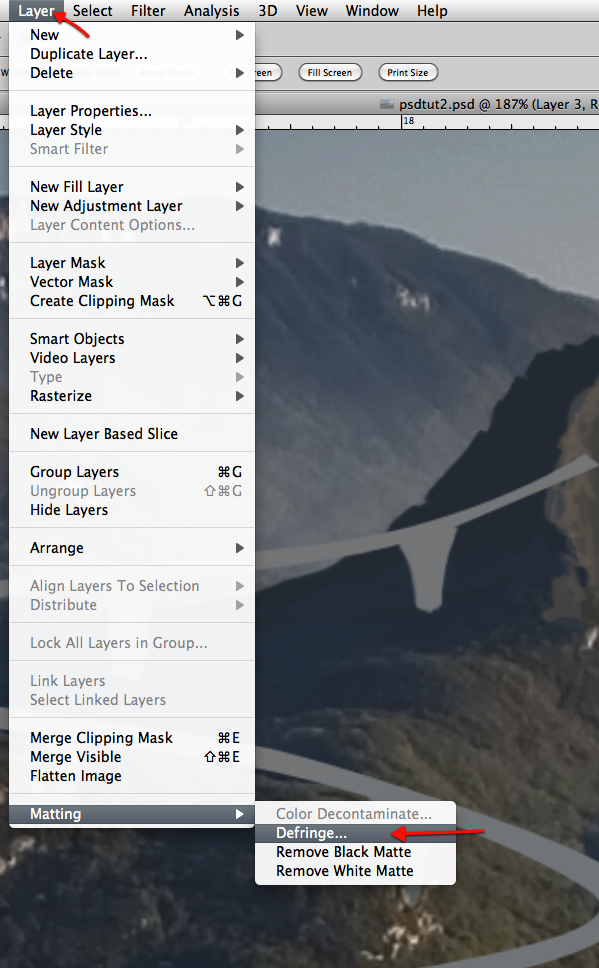The image size is (599, 968).
Task: Expand the Smart Objects submenu
Action: pyautogui.click(x=132, y=339)
